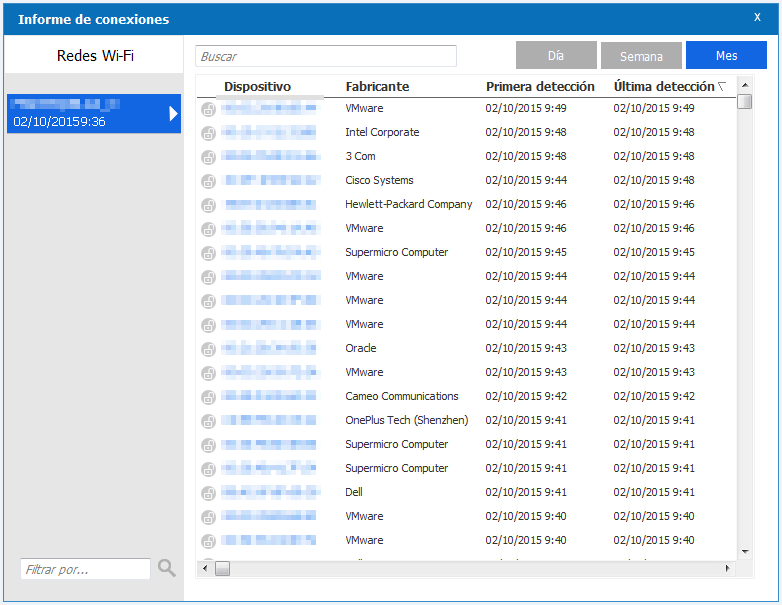Viewport: 782px width, 605px height.
Task: Click the magnifier filter search icon
Action: coord(167,568)
